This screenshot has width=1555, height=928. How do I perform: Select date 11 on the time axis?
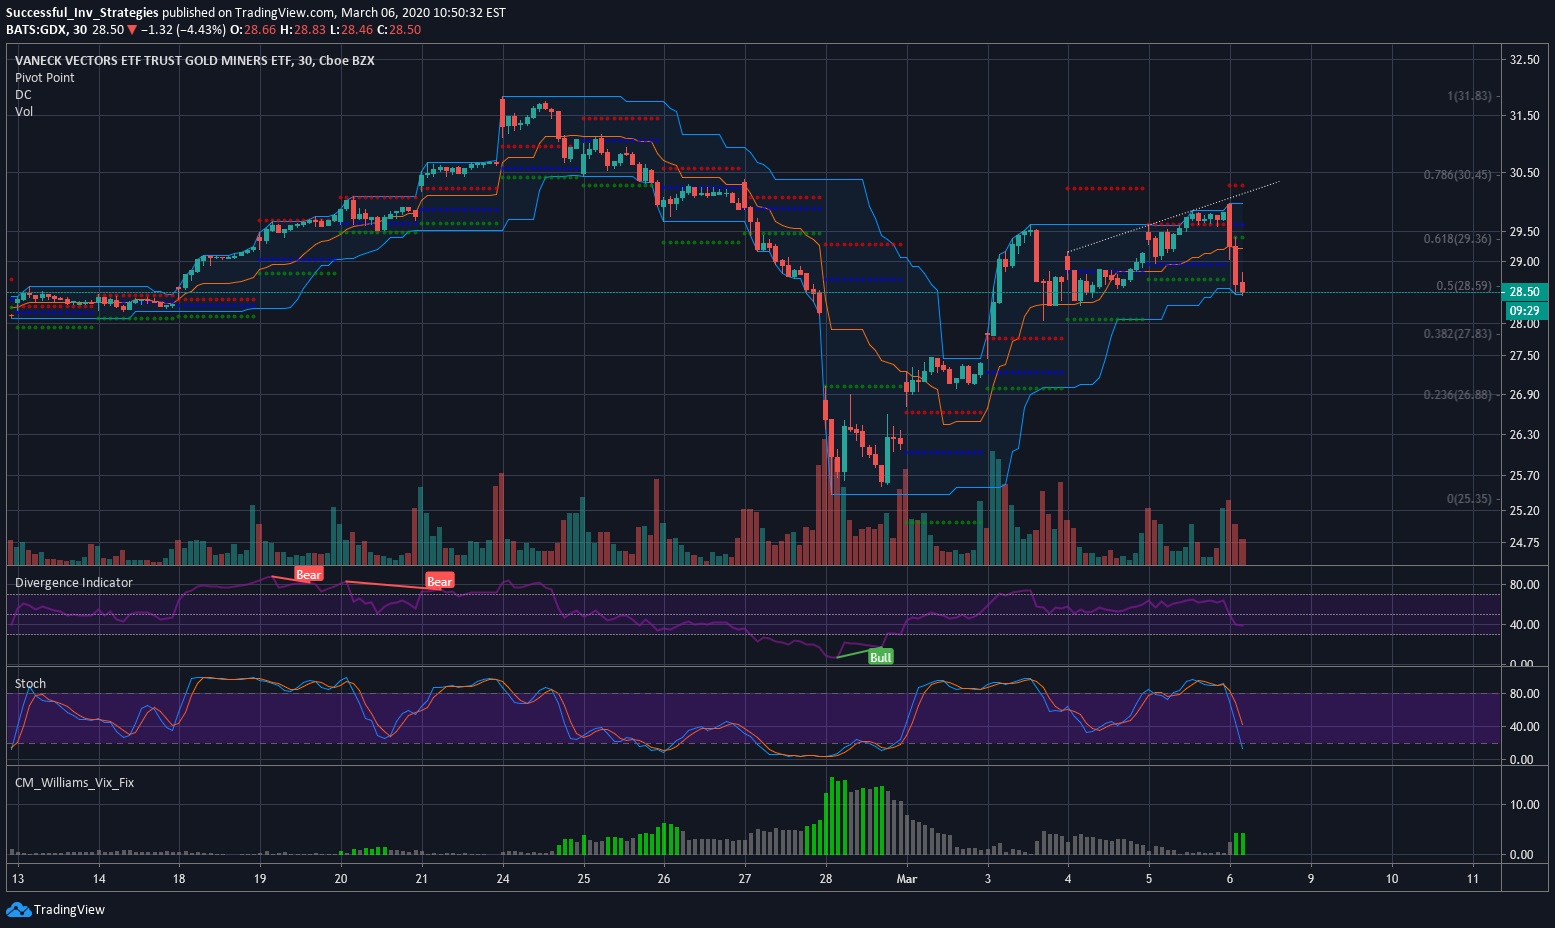(x=1472, y=879)
